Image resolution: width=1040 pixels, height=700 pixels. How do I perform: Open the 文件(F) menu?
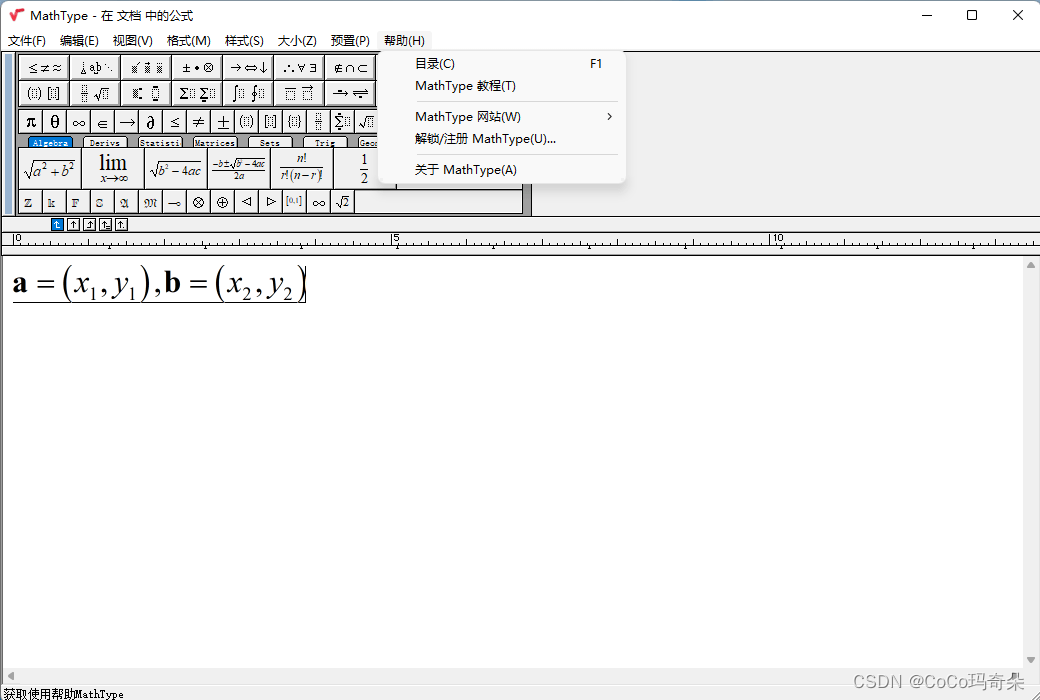pos(27,40)
